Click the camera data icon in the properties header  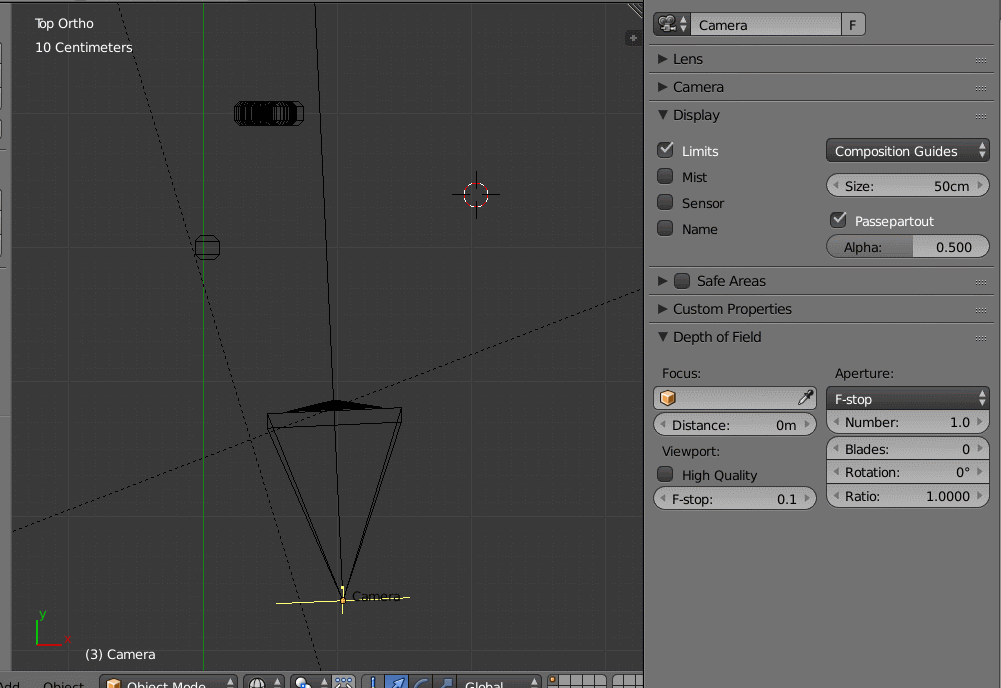pos(668,24)
